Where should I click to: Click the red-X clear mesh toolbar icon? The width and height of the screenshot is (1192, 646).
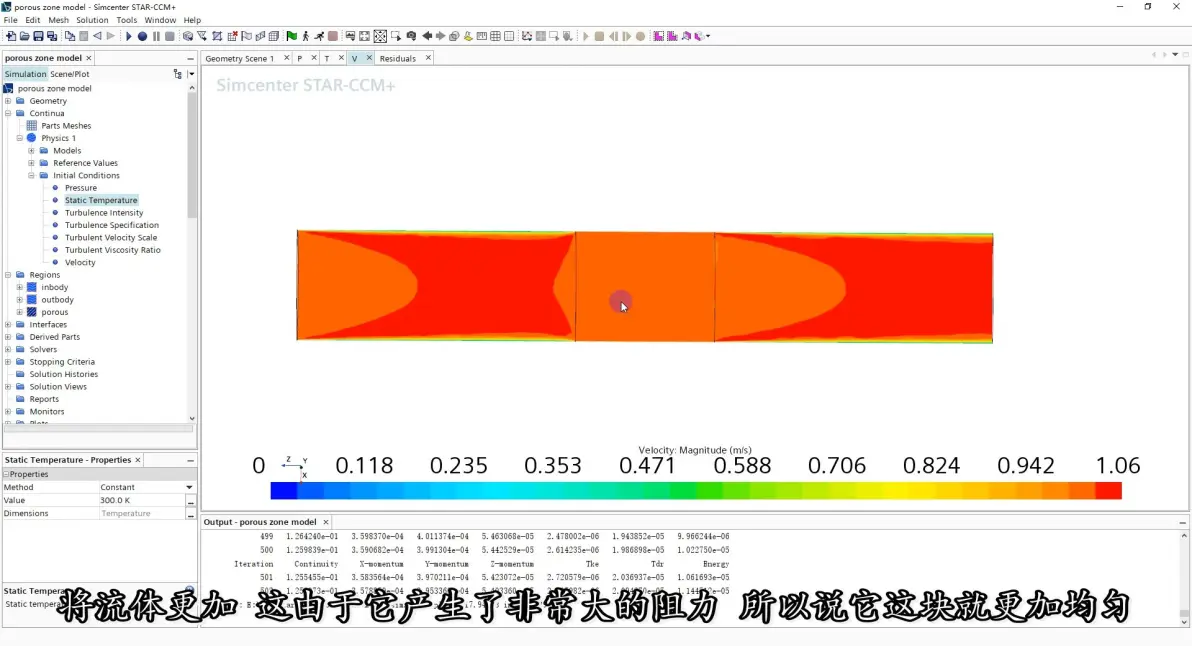click(x=232, y=36)
